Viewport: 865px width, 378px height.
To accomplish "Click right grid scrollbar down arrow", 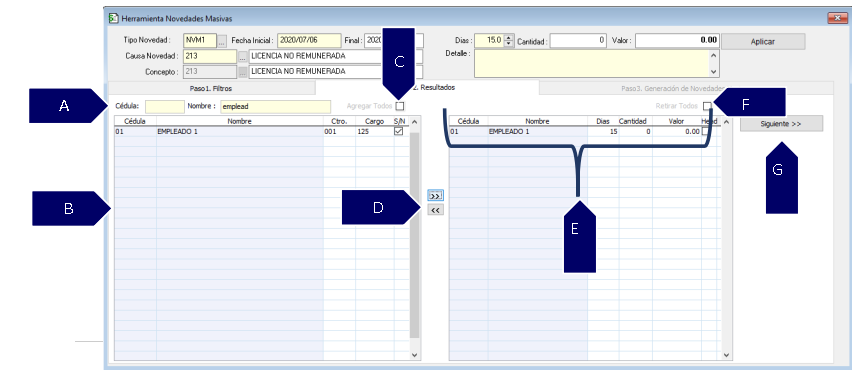I will coord(727,355).
